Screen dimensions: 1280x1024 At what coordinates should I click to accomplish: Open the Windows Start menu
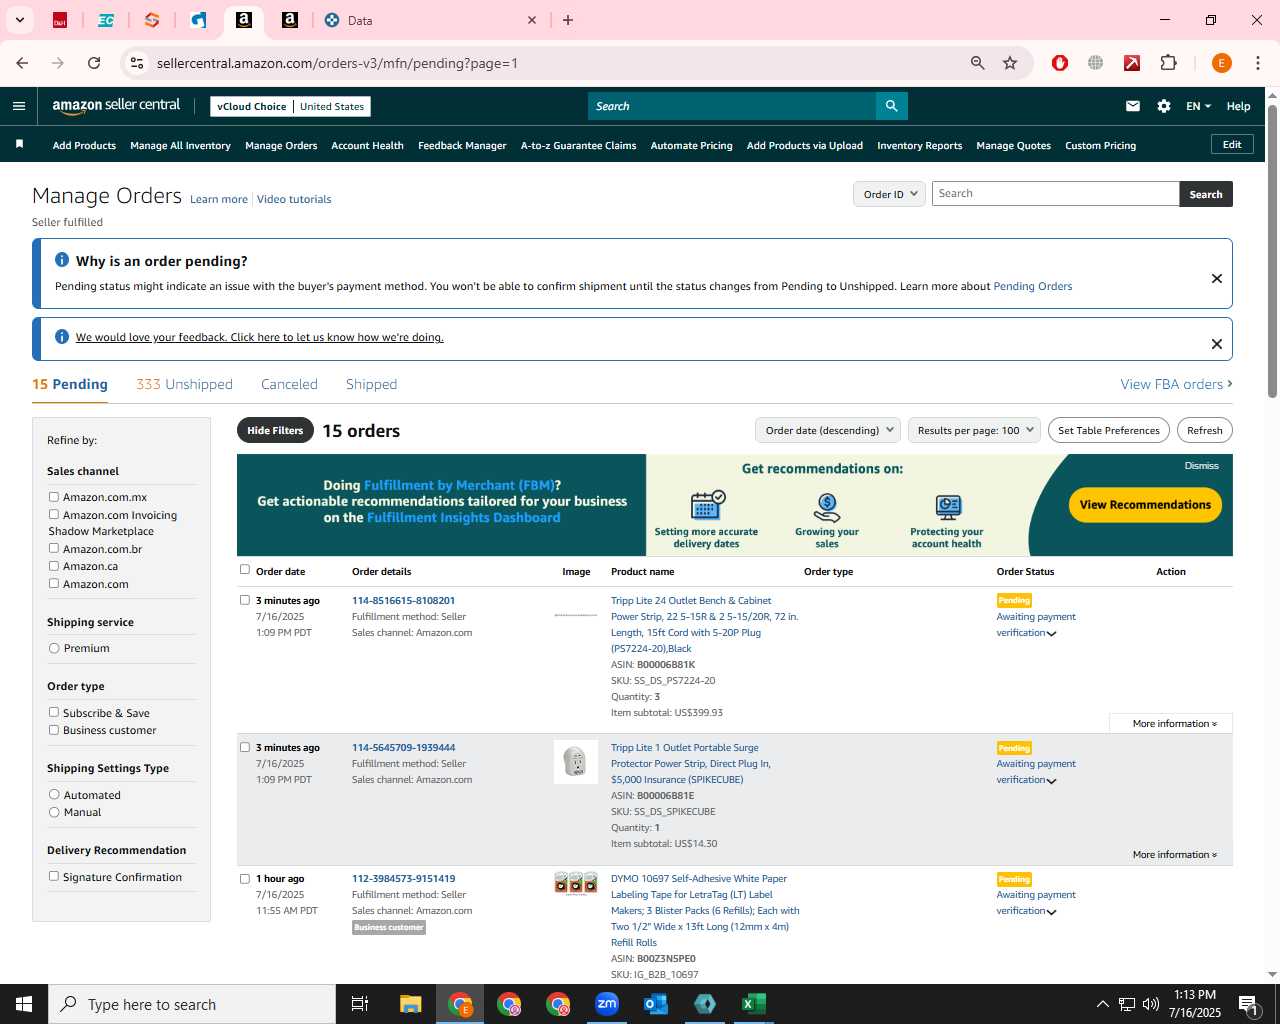pos(24,1004)
